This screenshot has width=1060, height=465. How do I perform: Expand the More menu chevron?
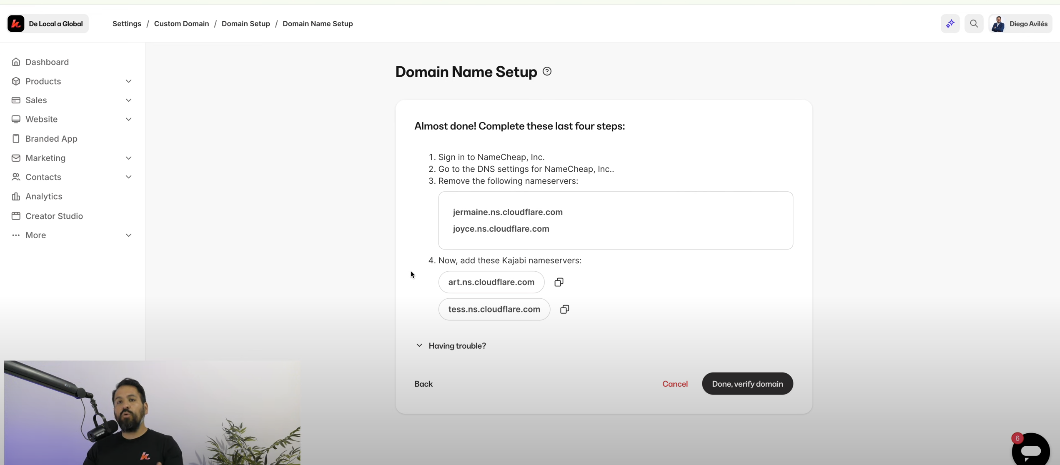[x=128, y=235]
